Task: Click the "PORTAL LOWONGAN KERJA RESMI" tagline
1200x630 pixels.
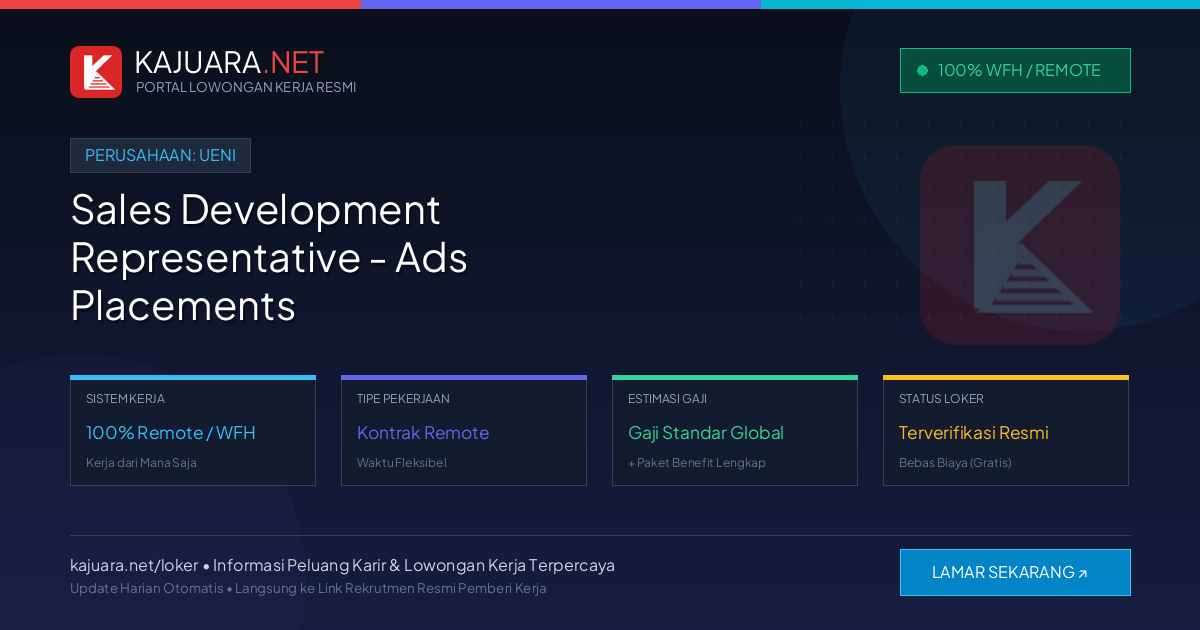Action: (x=246, y=87)
